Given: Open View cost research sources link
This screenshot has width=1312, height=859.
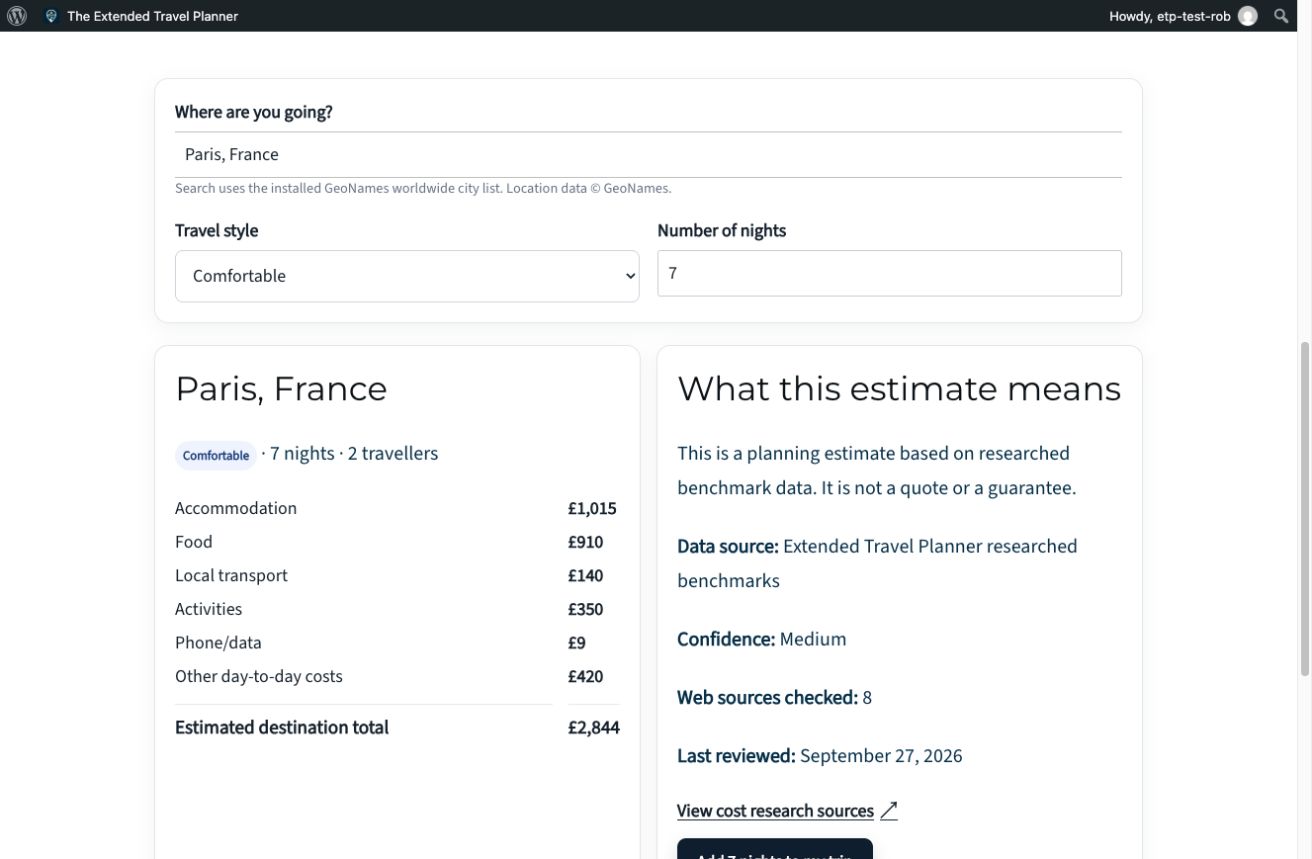Looking at the screenshot, I should (x=775, y=811).
